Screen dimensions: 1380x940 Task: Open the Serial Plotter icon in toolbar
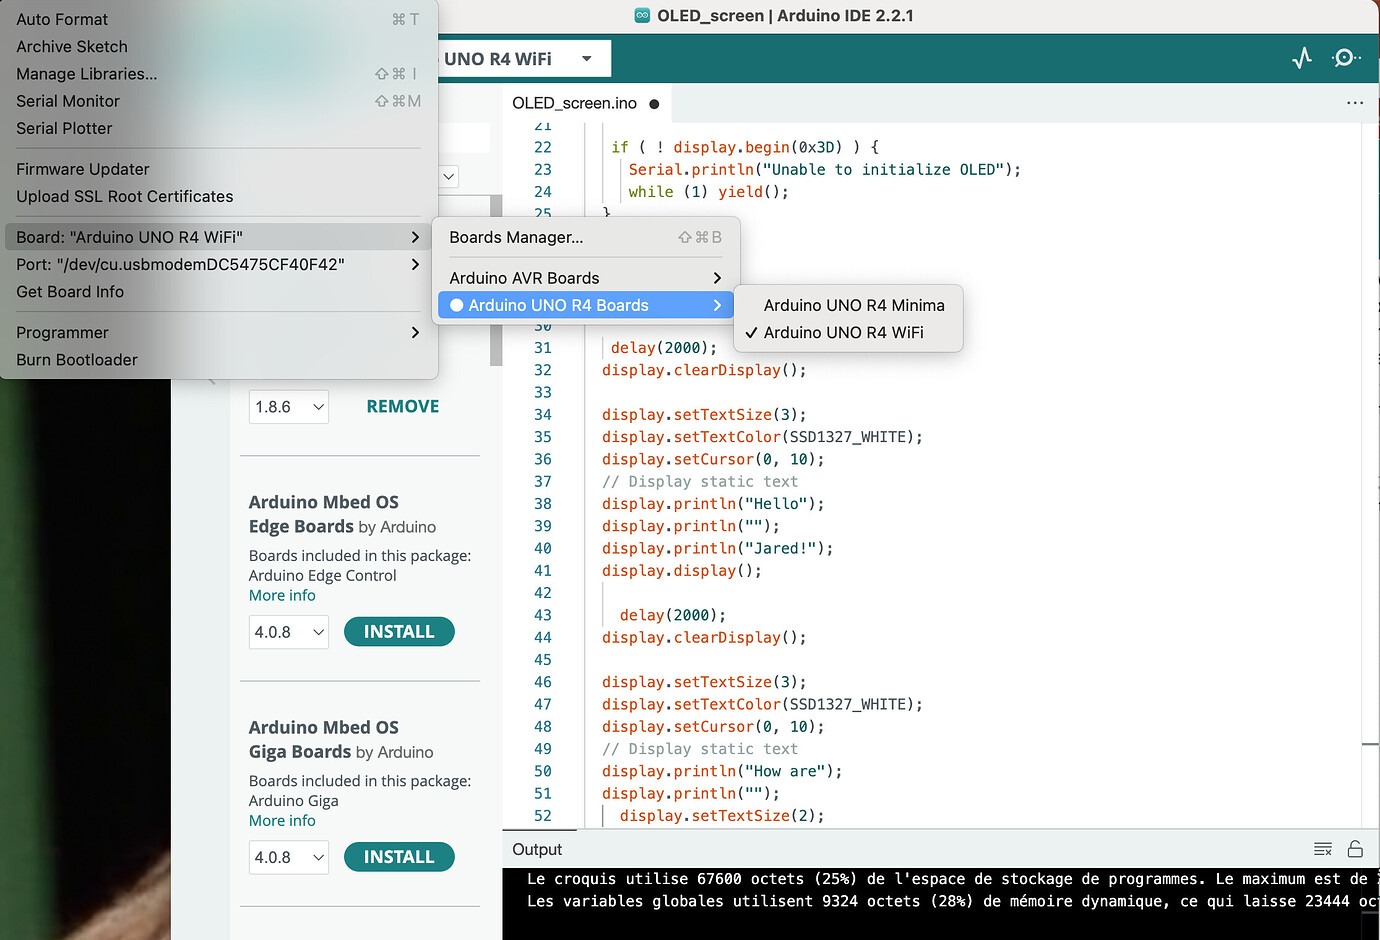(x=1301, y=58)
